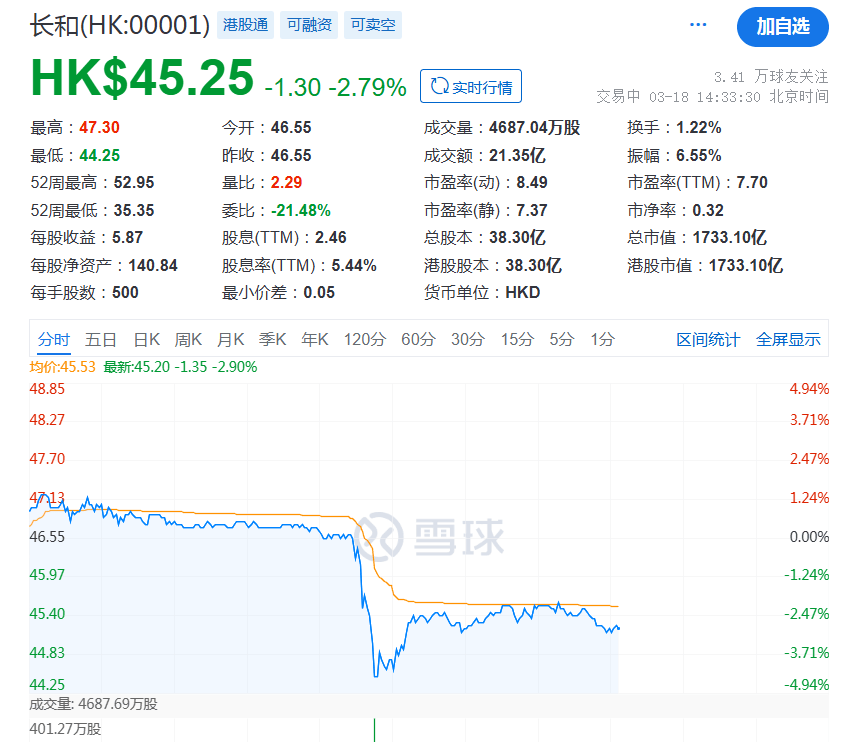
Task: Show the 月K chart
Action: 231,339
